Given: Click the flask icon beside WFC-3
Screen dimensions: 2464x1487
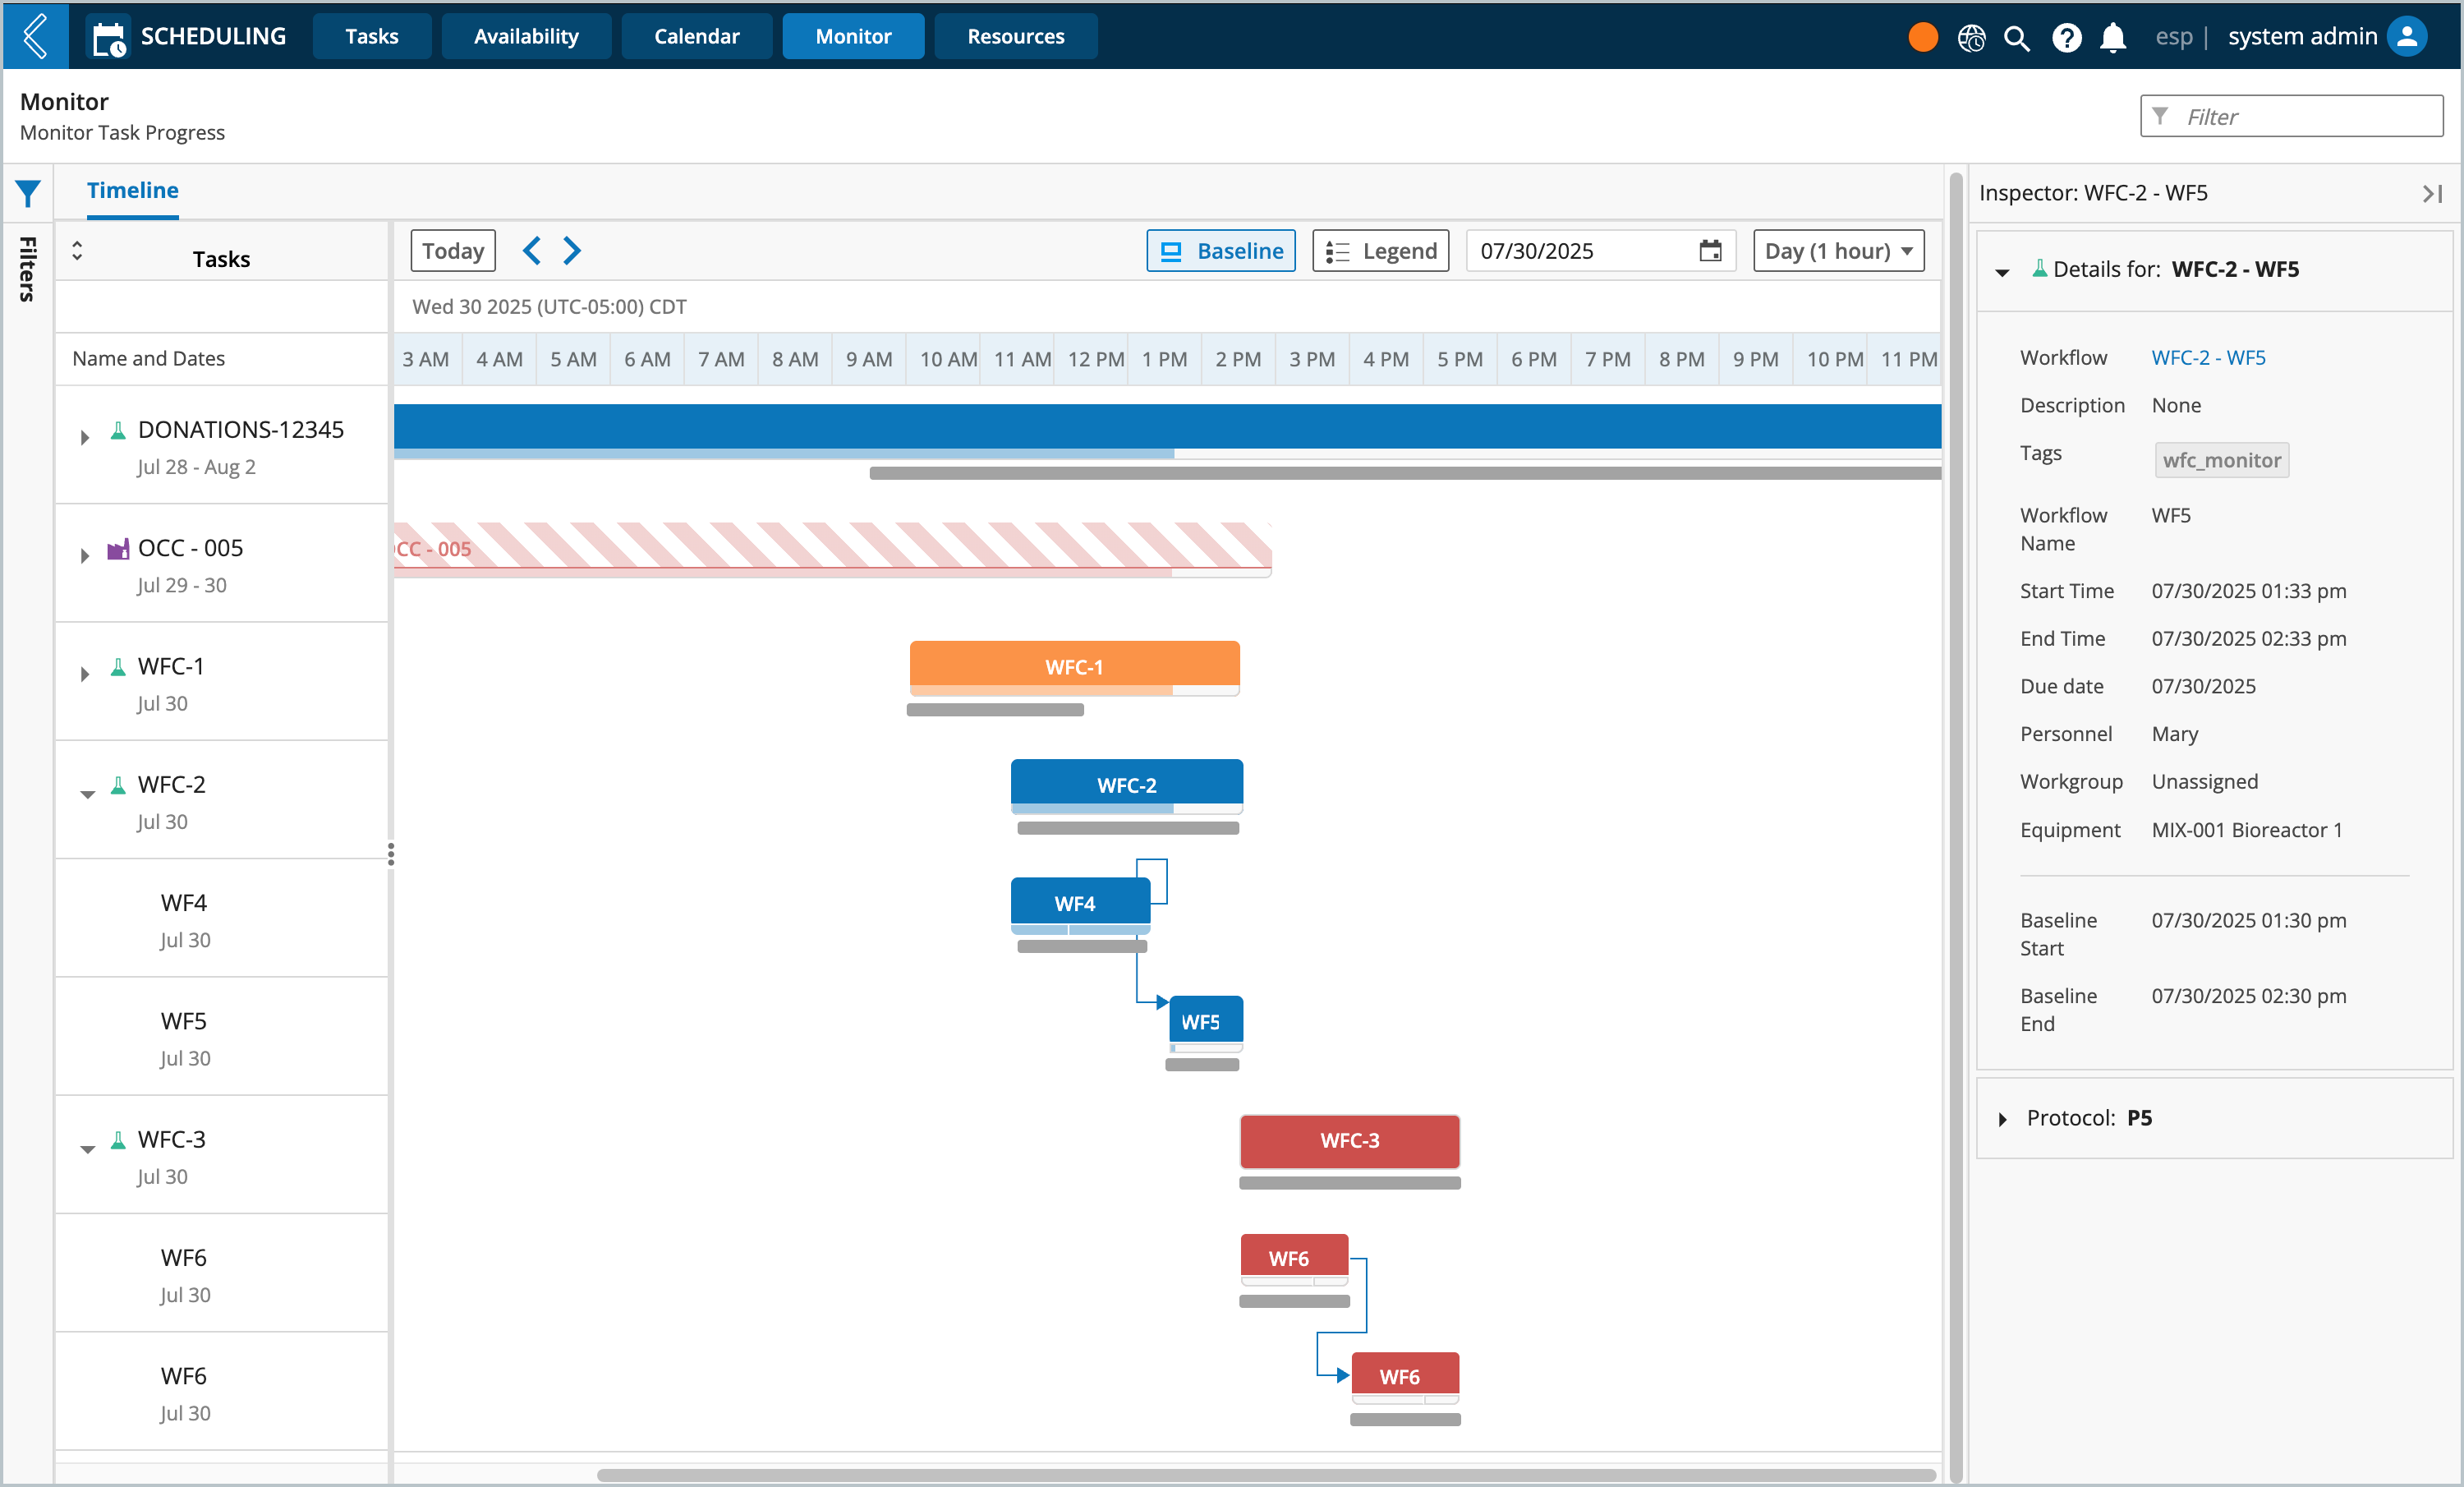Looking at the screenshot, I should pyautogui.click(x=118, y=1140).
